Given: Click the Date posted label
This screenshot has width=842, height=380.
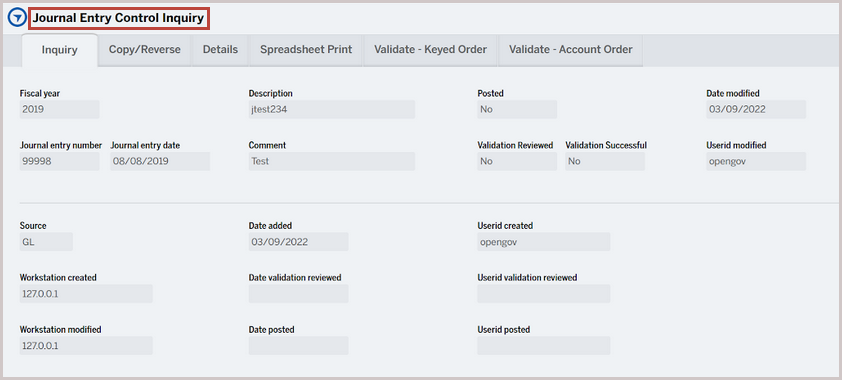Looking at the screenshot, I should tap(271, 330).
